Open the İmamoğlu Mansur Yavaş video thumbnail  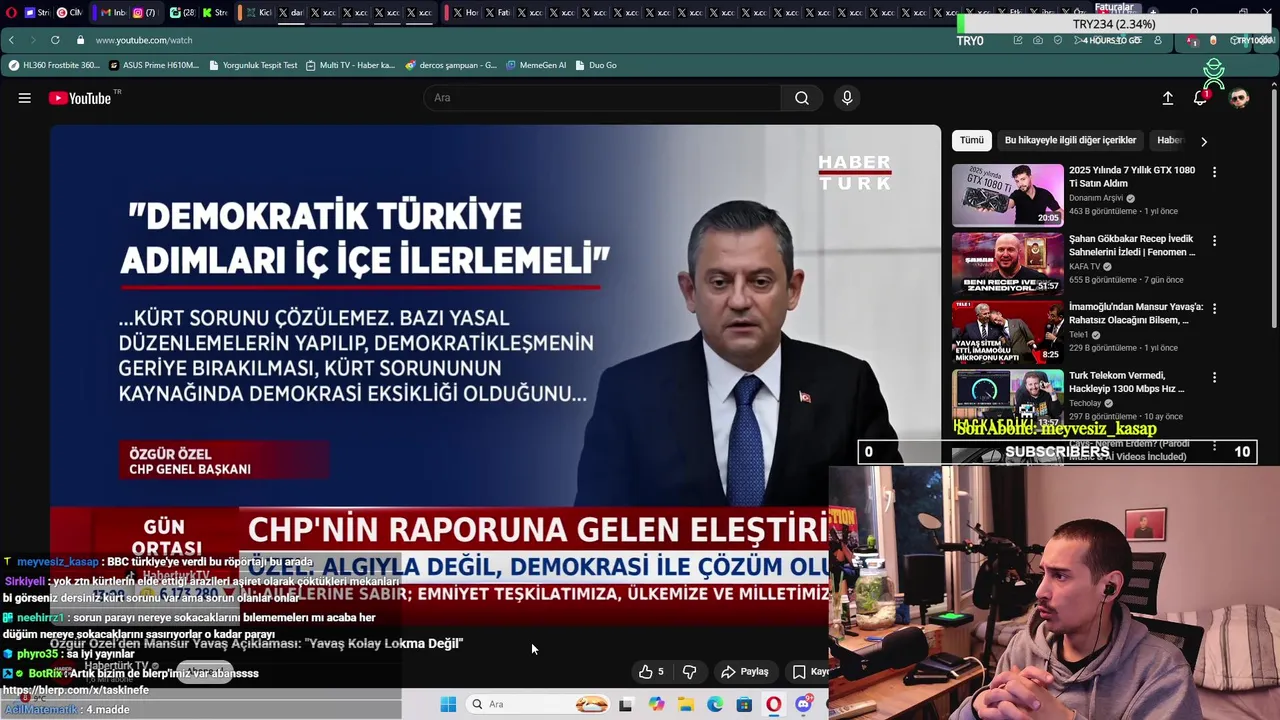tap(1007, 332)
